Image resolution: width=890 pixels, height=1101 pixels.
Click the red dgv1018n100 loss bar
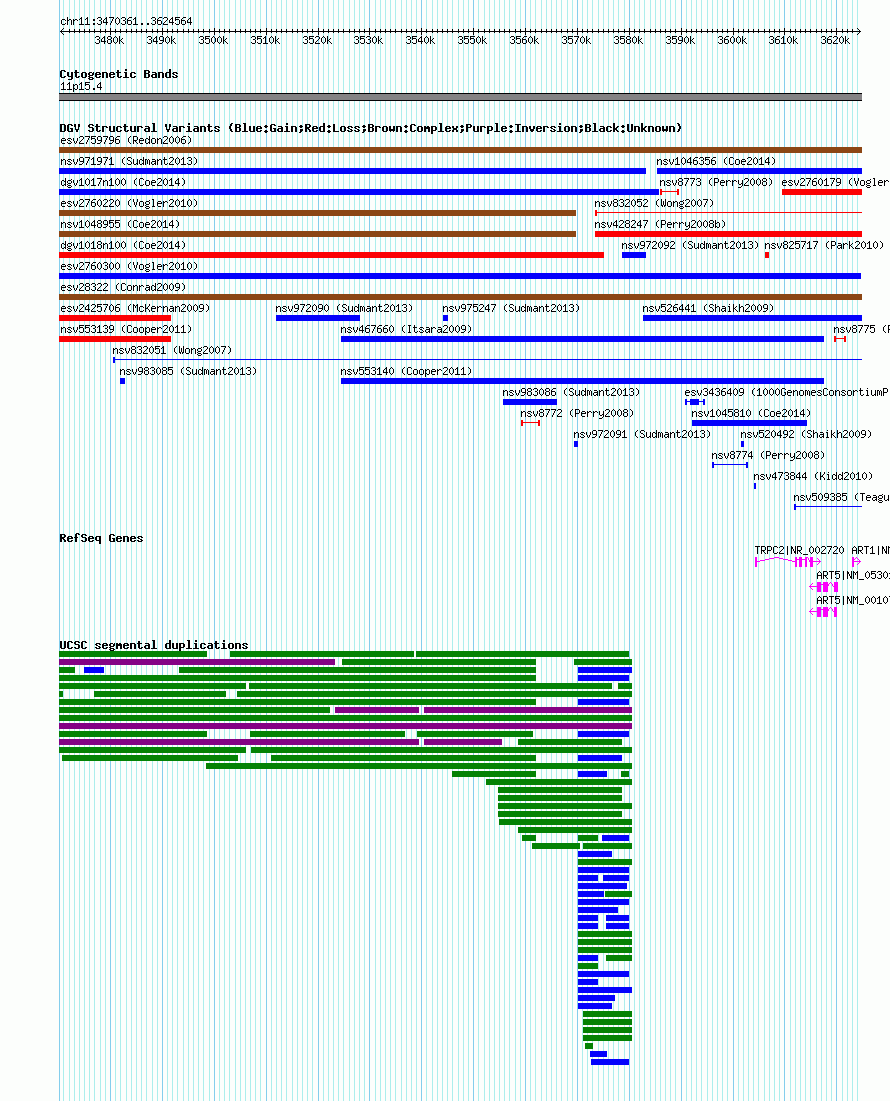(331, 256)
